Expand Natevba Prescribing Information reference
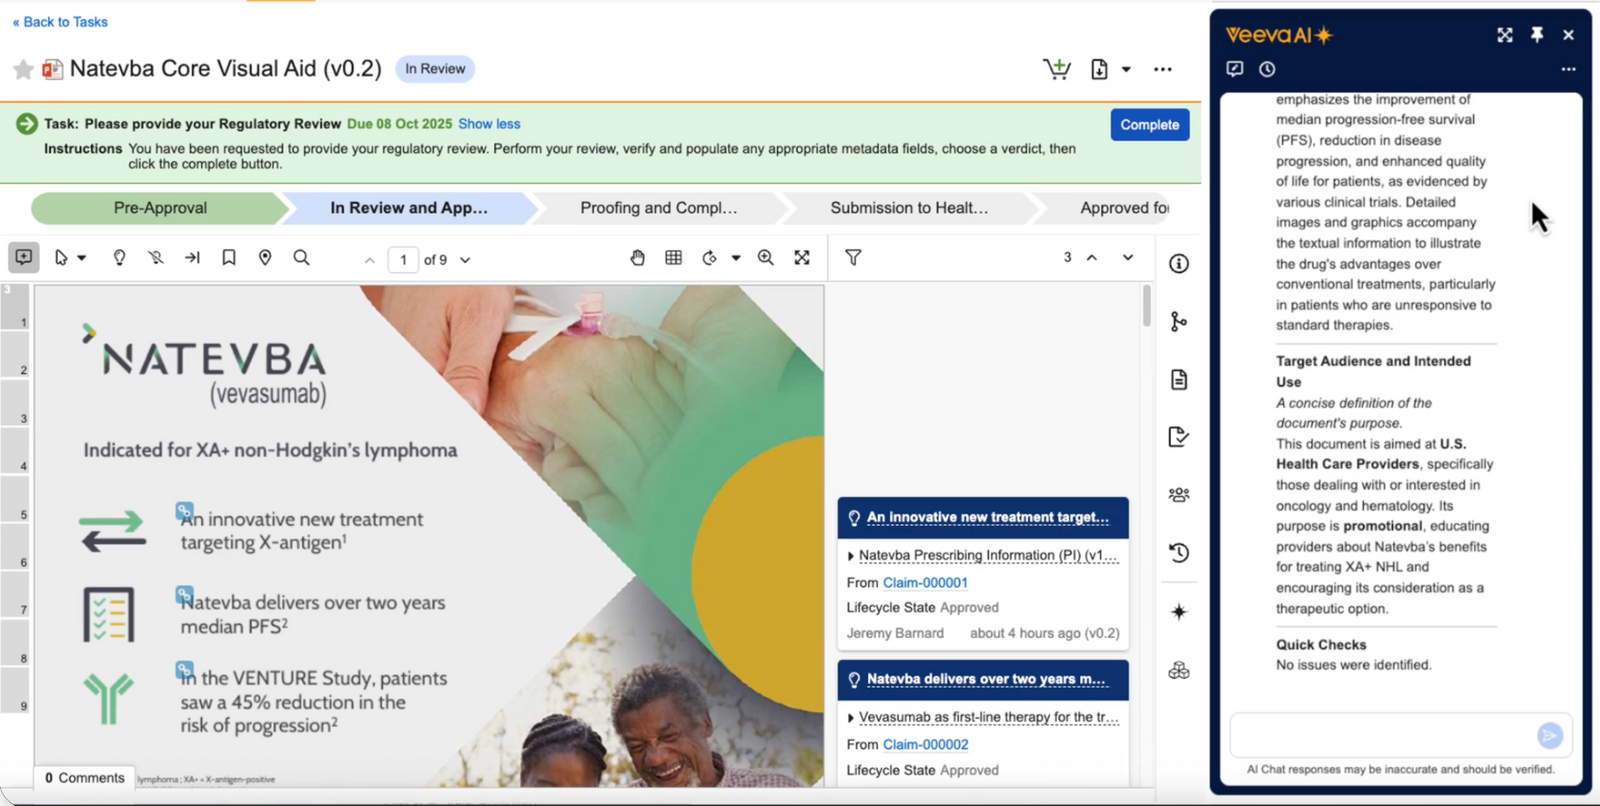 [x=851, y=556]
